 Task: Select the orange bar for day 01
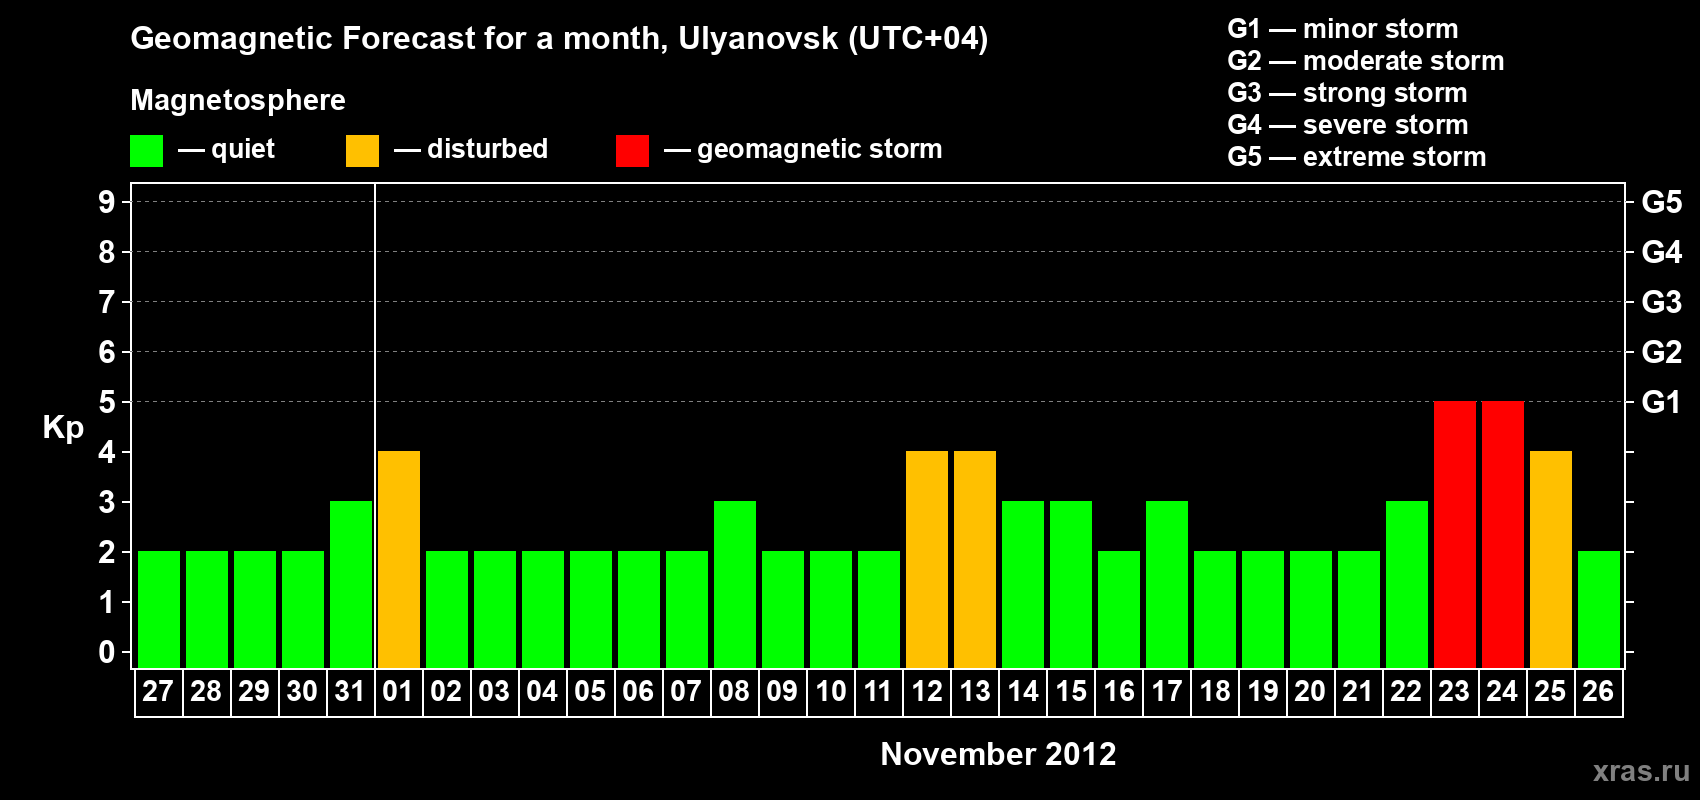[399, 559]
